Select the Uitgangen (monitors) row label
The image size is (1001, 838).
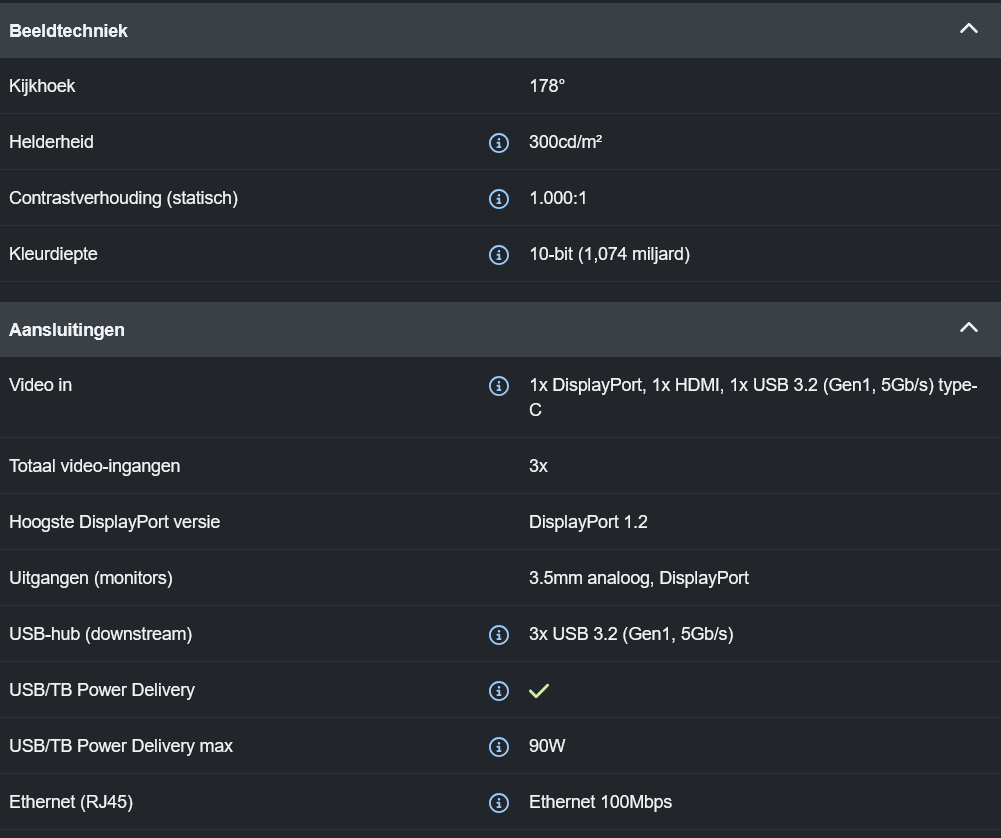[91, 578]
